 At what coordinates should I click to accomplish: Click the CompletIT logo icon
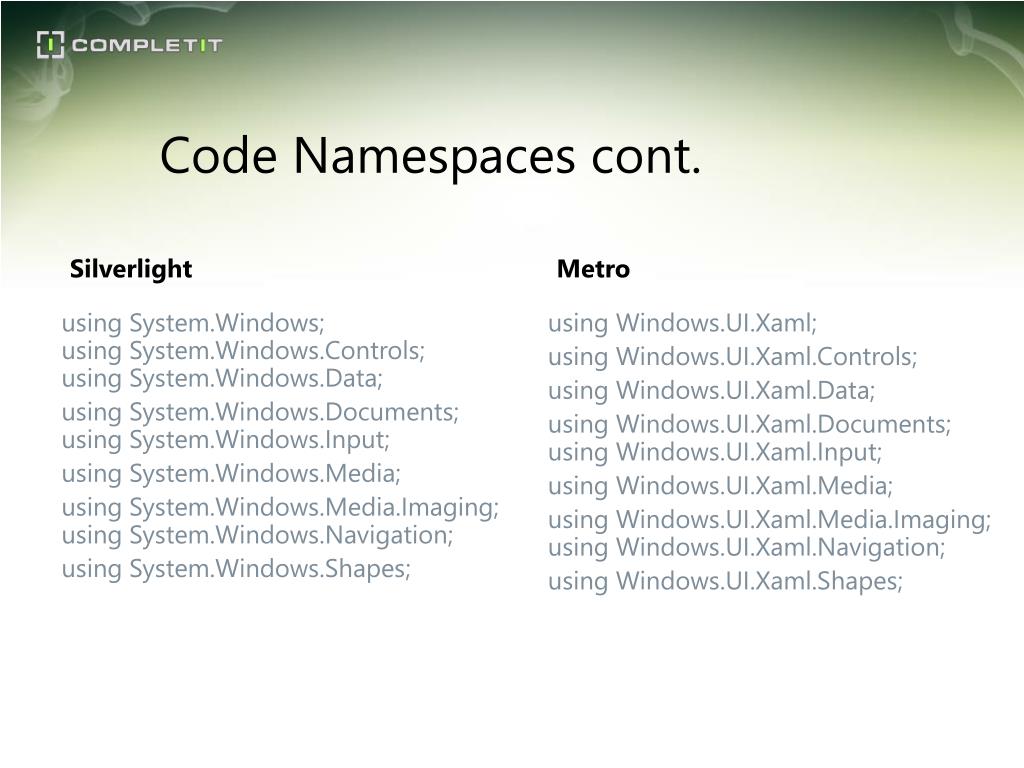click(50, 44)
